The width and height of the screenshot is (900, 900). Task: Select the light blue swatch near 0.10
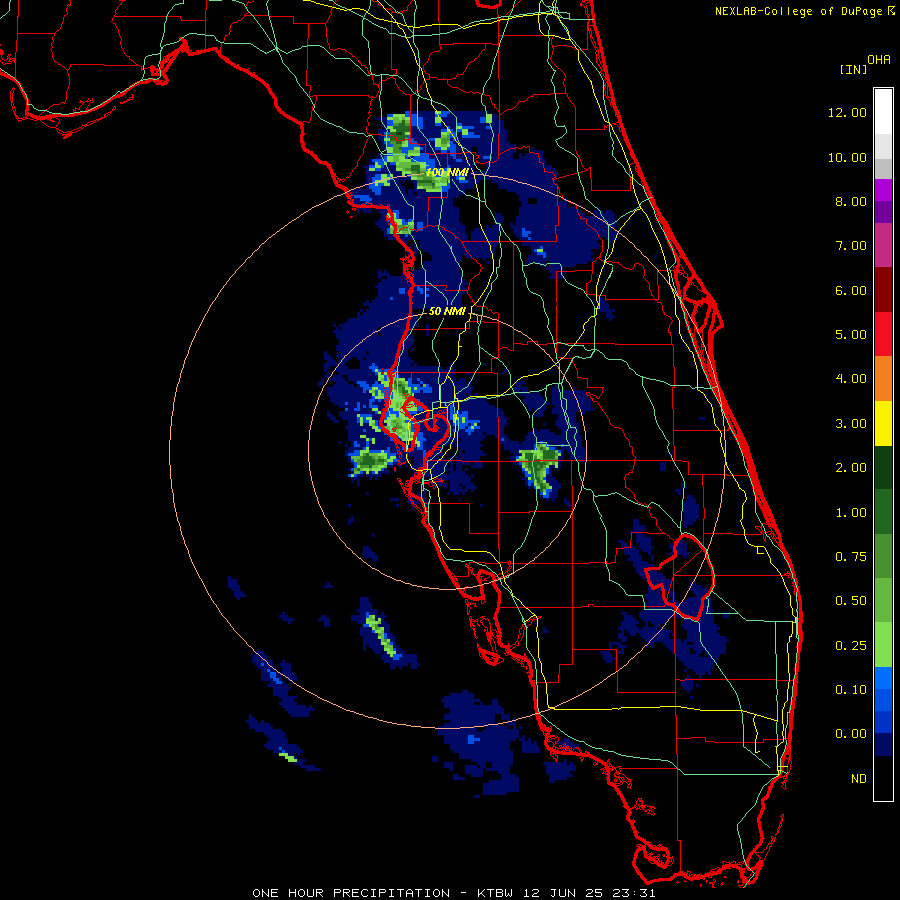pos(883,678)
